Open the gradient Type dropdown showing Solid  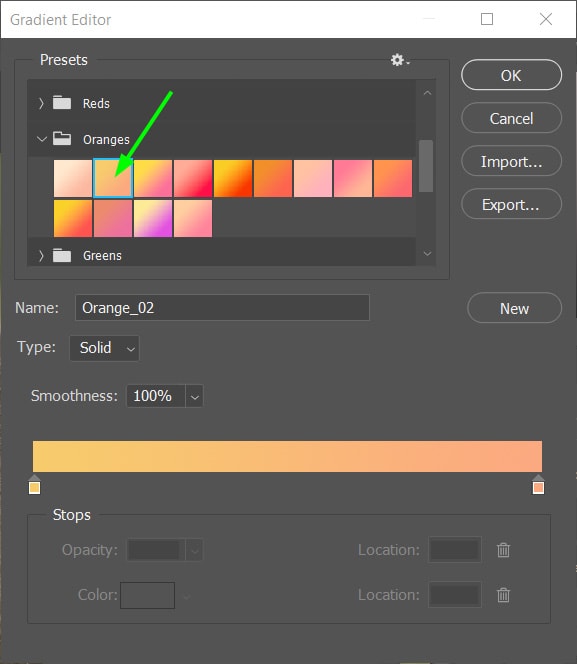[x=104, y=348]
